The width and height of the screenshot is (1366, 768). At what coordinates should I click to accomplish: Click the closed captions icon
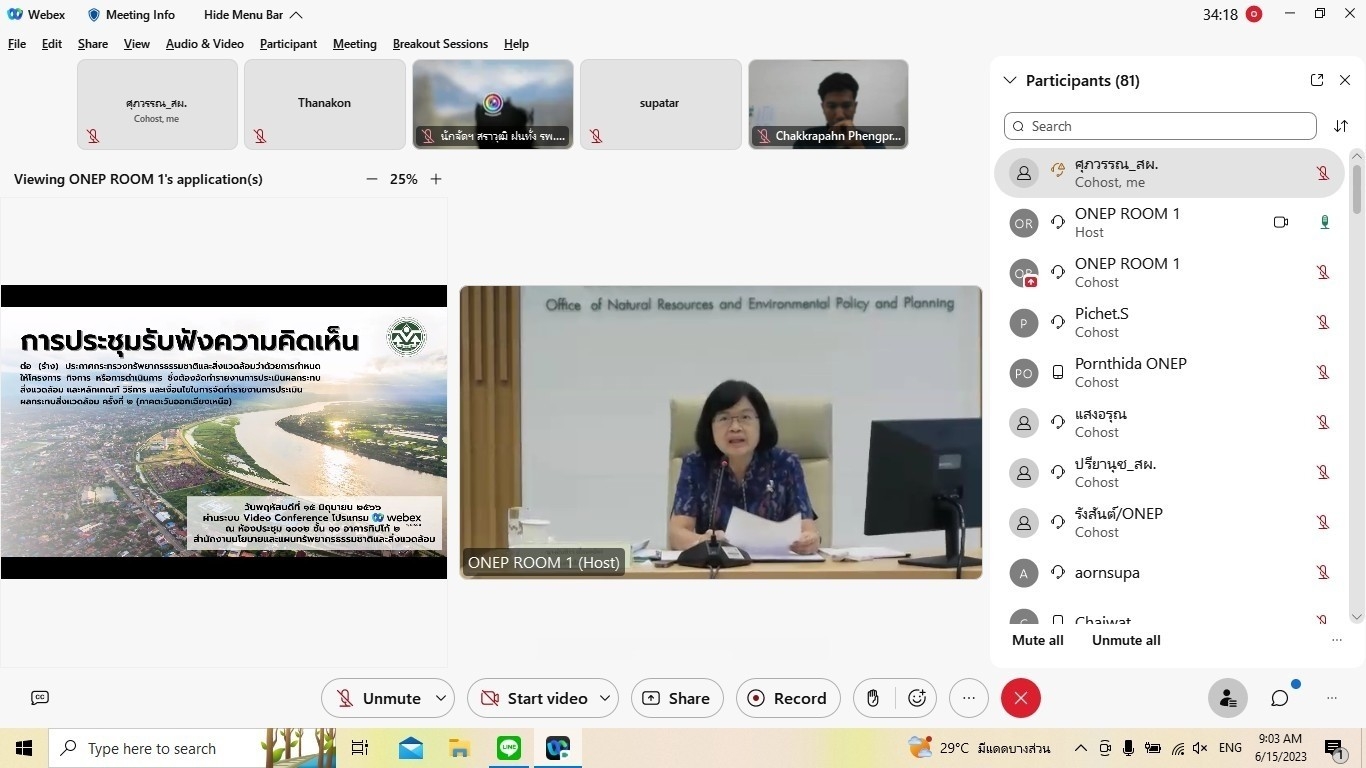pyautogui.click(x=40, y=698)
